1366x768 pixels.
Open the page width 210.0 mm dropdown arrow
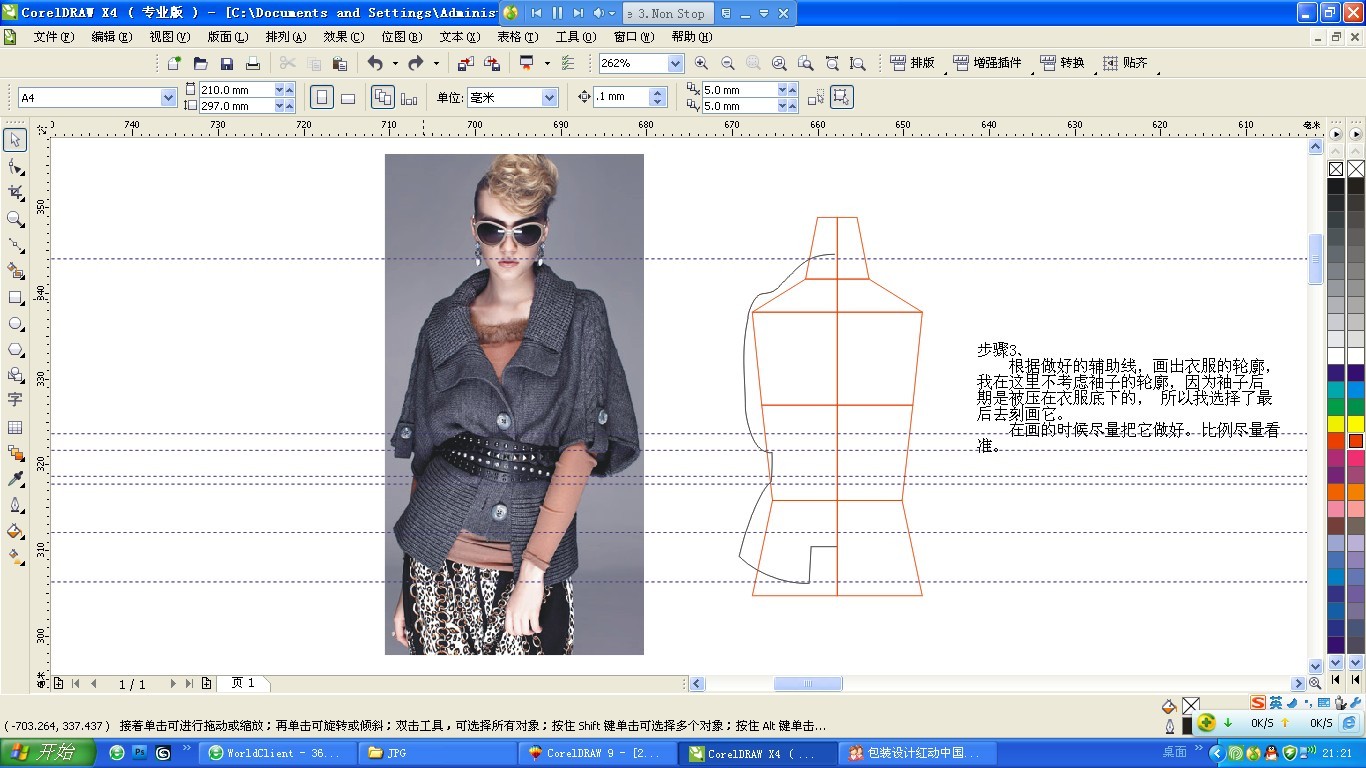tap(280, 89)
